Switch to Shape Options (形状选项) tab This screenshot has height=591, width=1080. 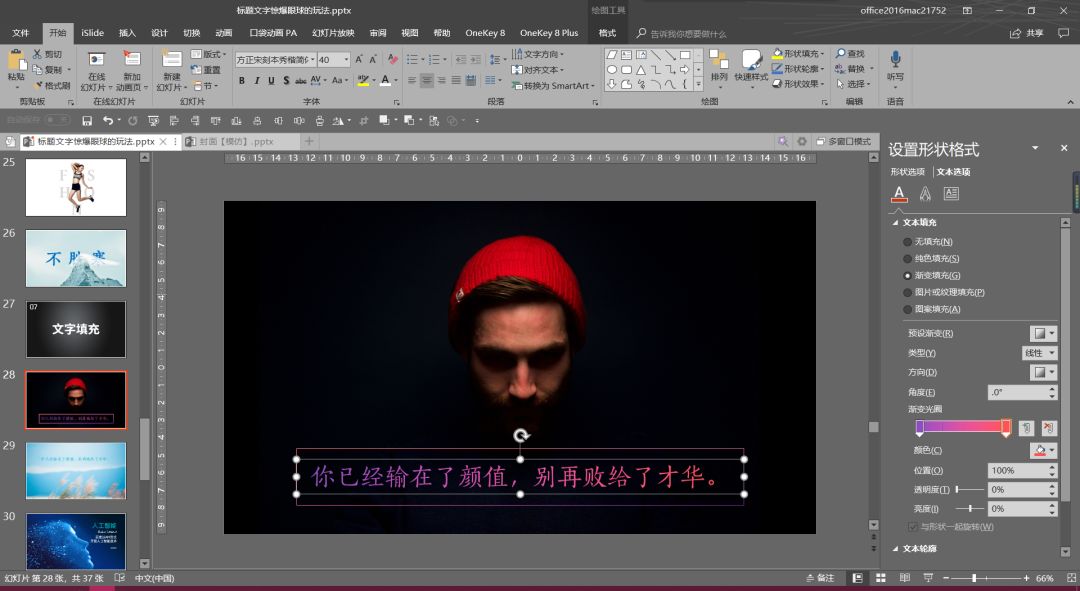tap(907, 172)
